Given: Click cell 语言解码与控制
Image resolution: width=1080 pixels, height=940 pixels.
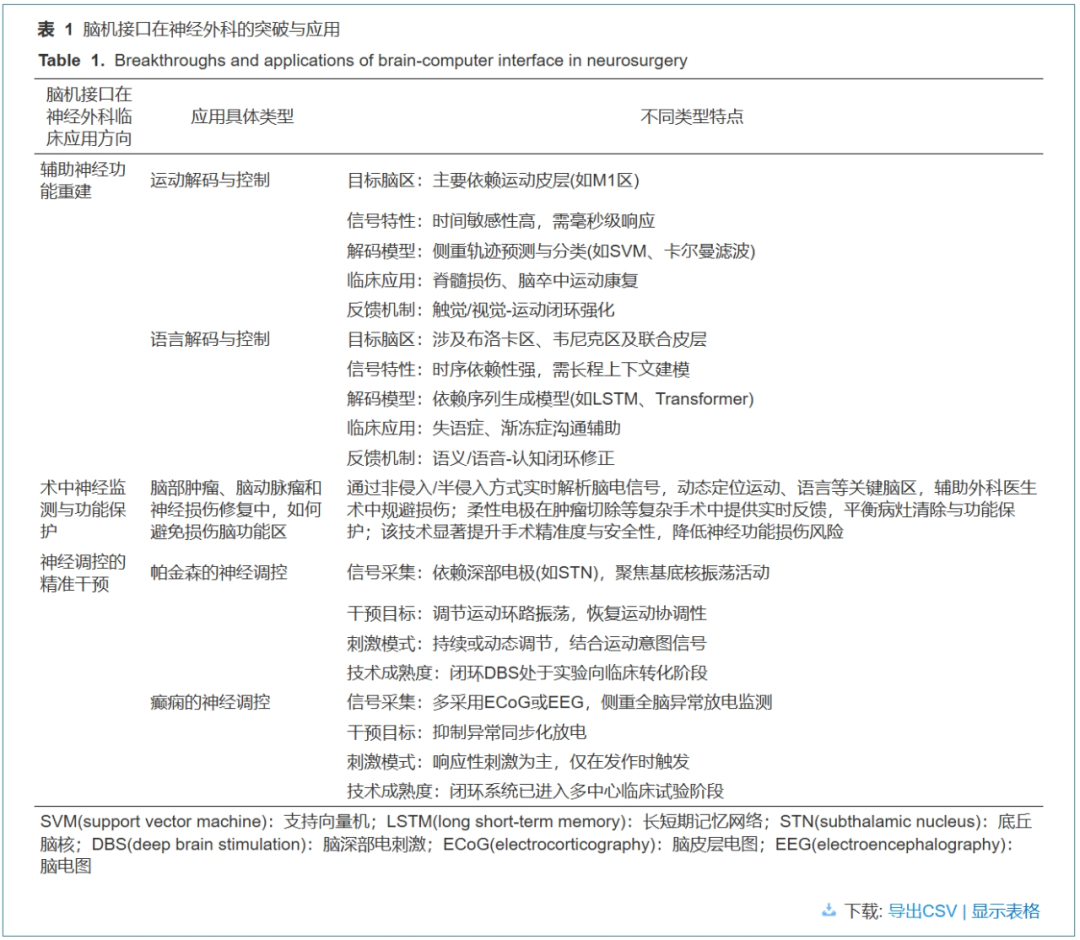Looking at the screenshot, I should (x=210, y=340).
